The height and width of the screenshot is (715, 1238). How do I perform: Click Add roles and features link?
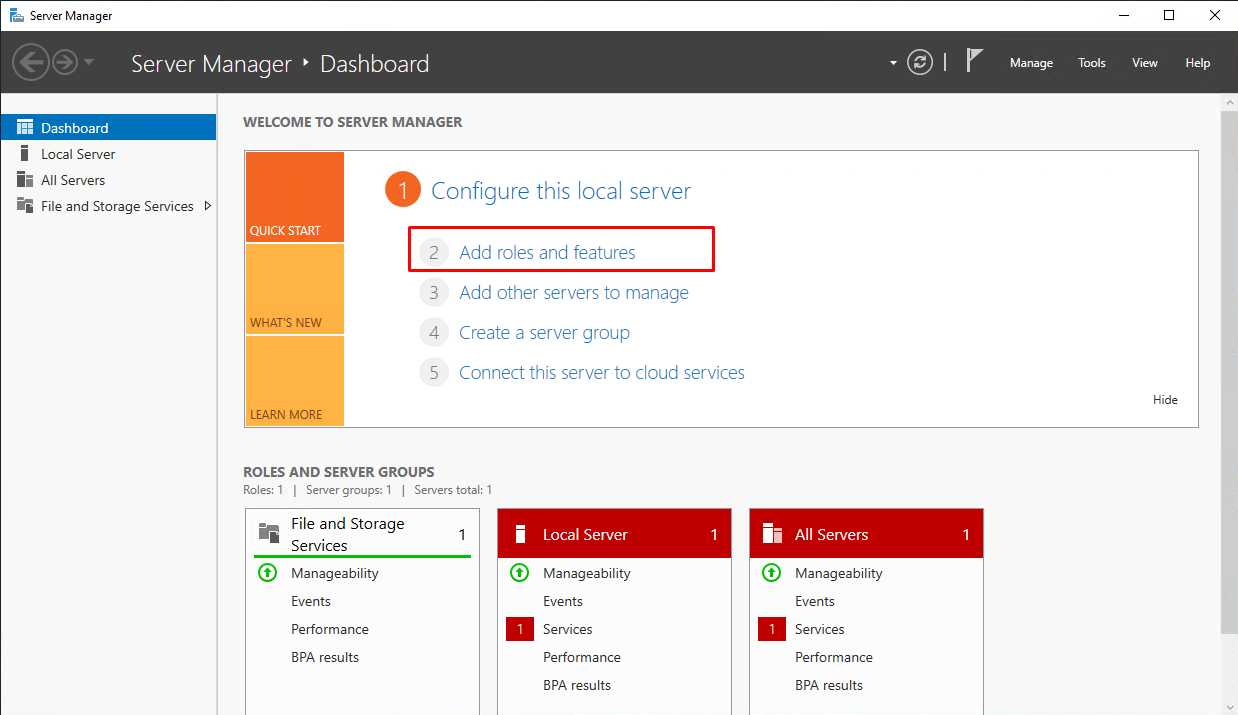click(x=547, y=252)
